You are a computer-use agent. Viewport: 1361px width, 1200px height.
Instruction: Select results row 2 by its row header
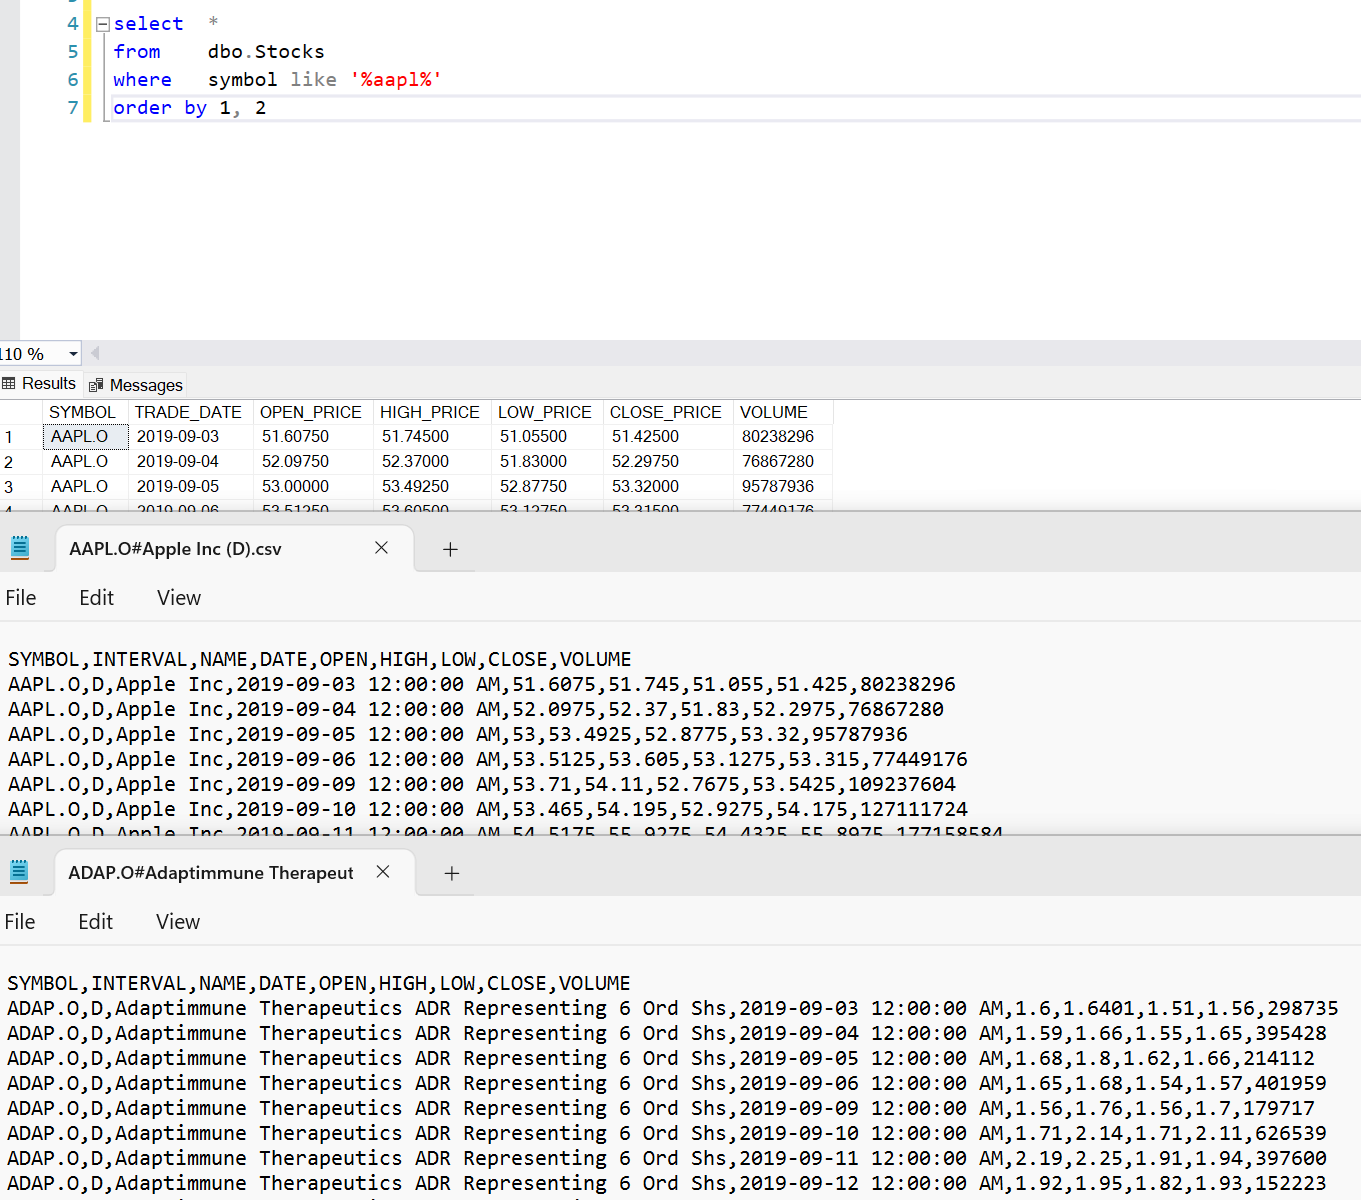[x=9, y=462]
